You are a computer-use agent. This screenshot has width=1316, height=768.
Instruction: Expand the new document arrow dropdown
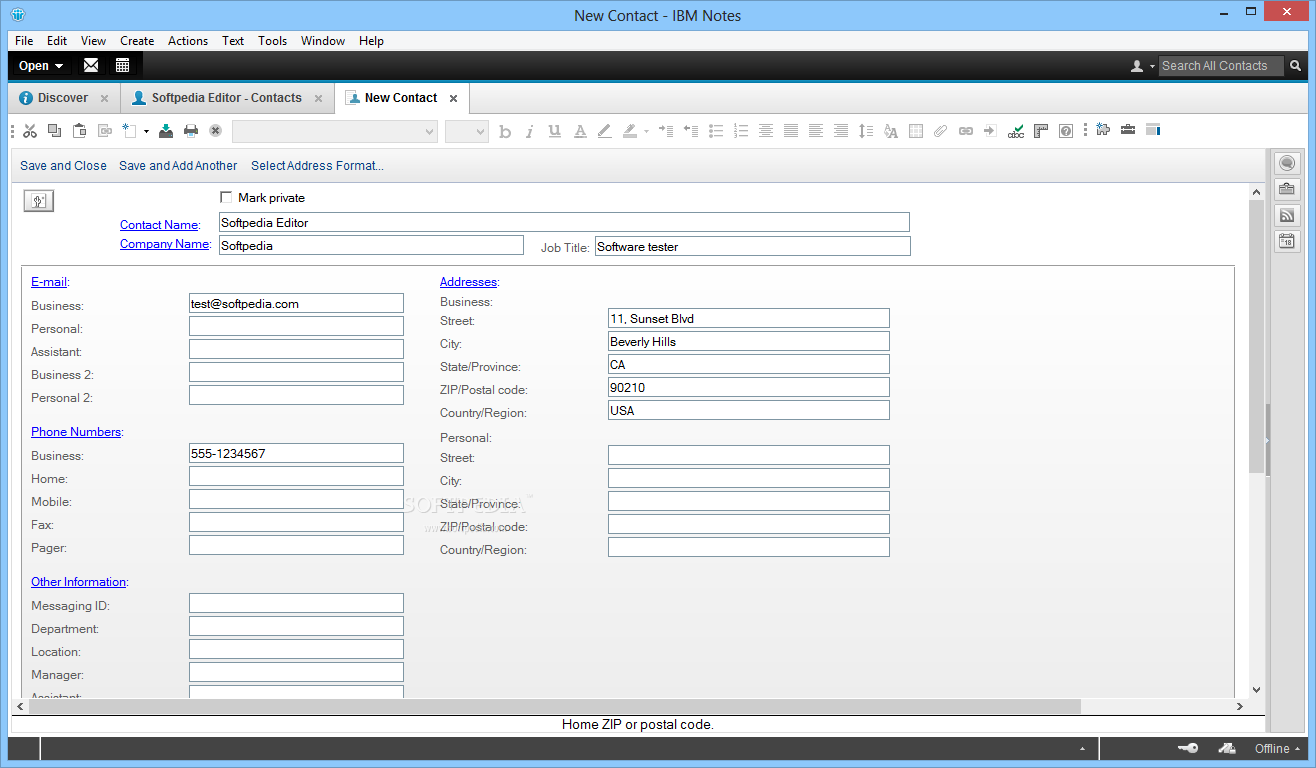pos(146,131)
